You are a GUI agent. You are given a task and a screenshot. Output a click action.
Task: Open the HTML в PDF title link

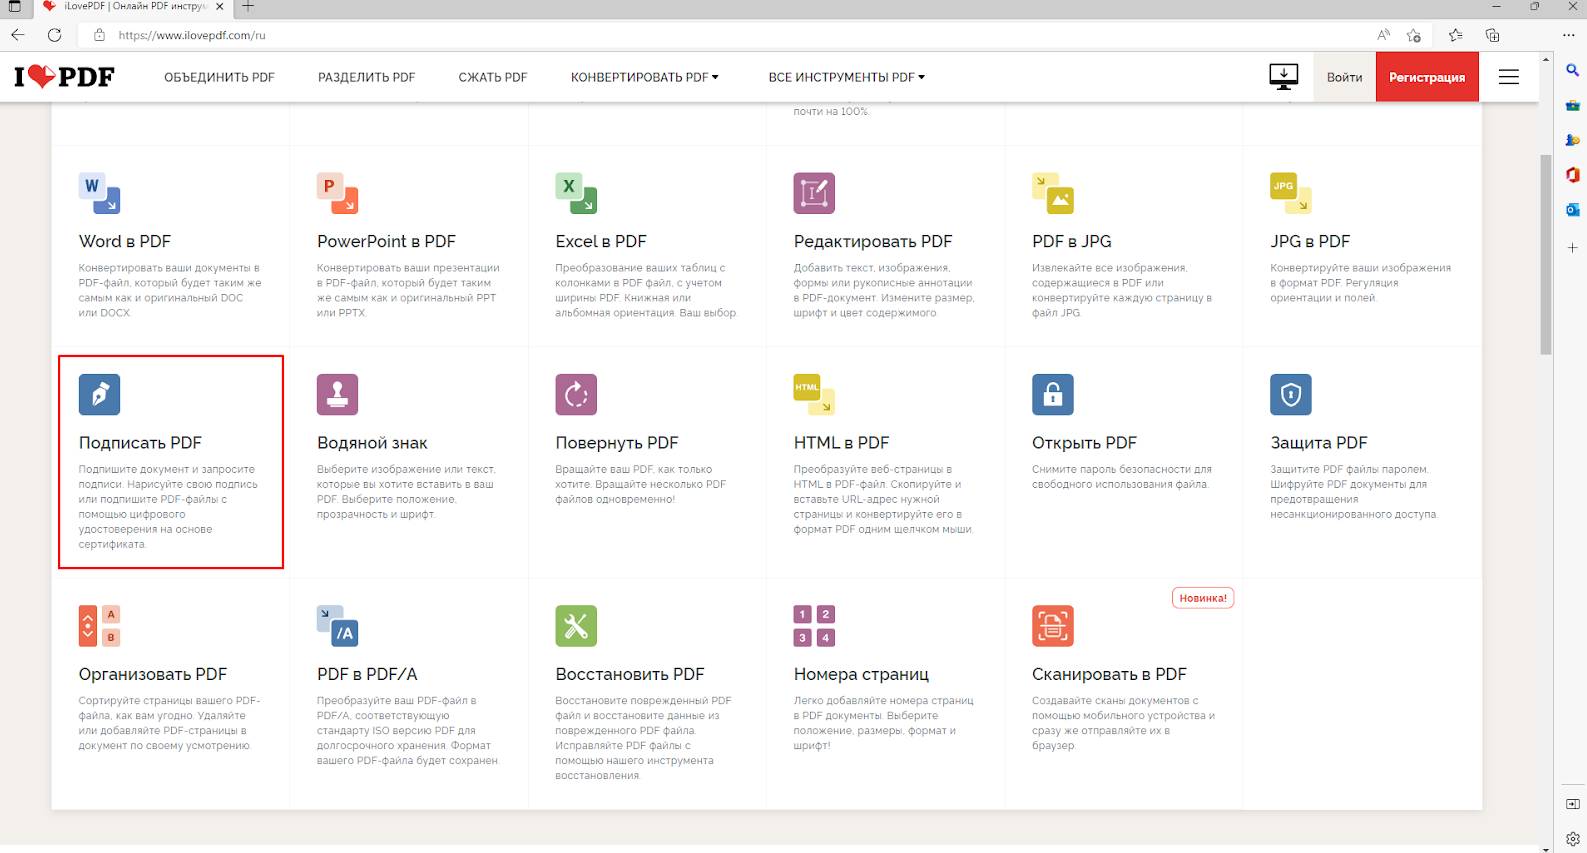point(841,443)
